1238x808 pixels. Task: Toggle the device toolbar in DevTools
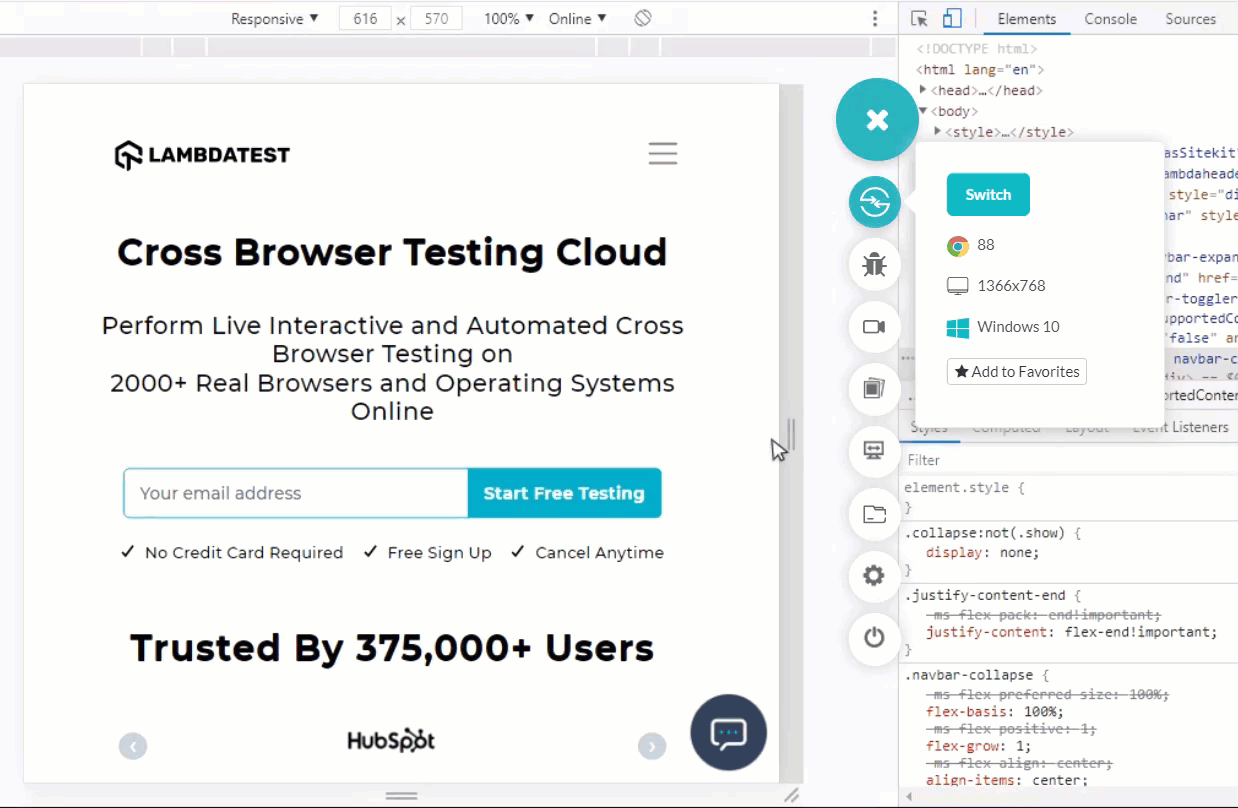click(951, 17)
